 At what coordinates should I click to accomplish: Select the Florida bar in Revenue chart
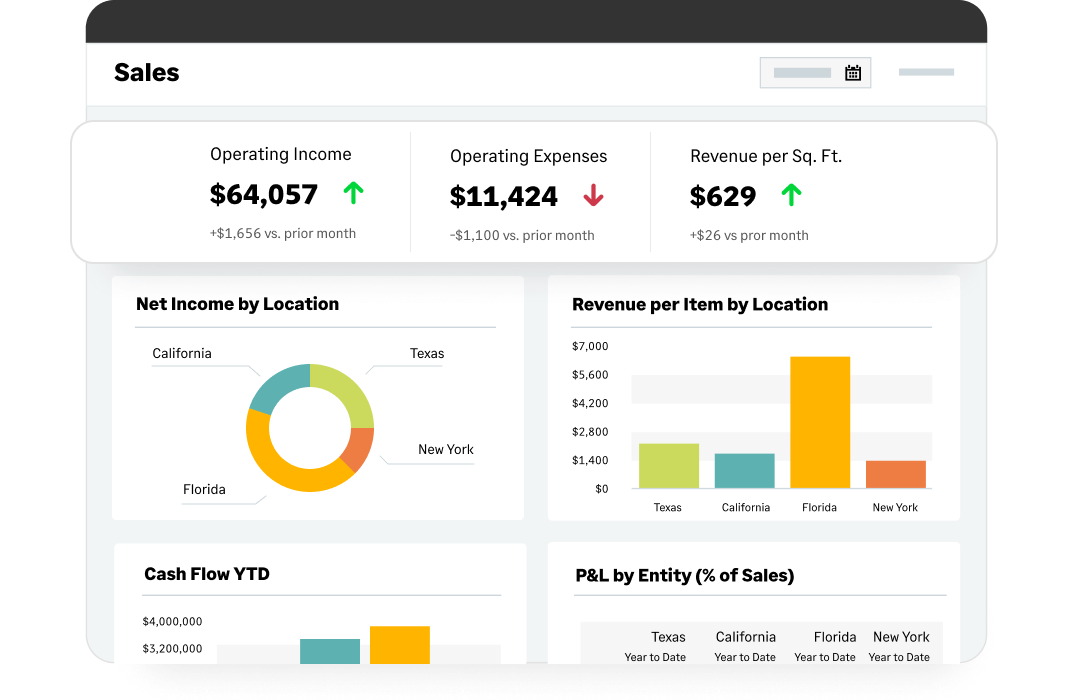[820, 420]
